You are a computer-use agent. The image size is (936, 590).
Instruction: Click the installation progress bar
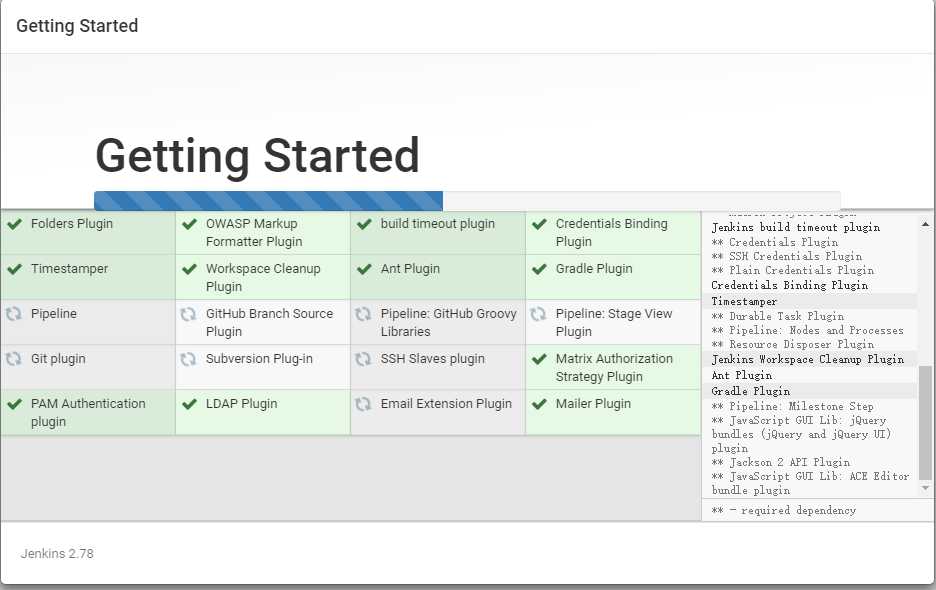[x=467, y=201]
